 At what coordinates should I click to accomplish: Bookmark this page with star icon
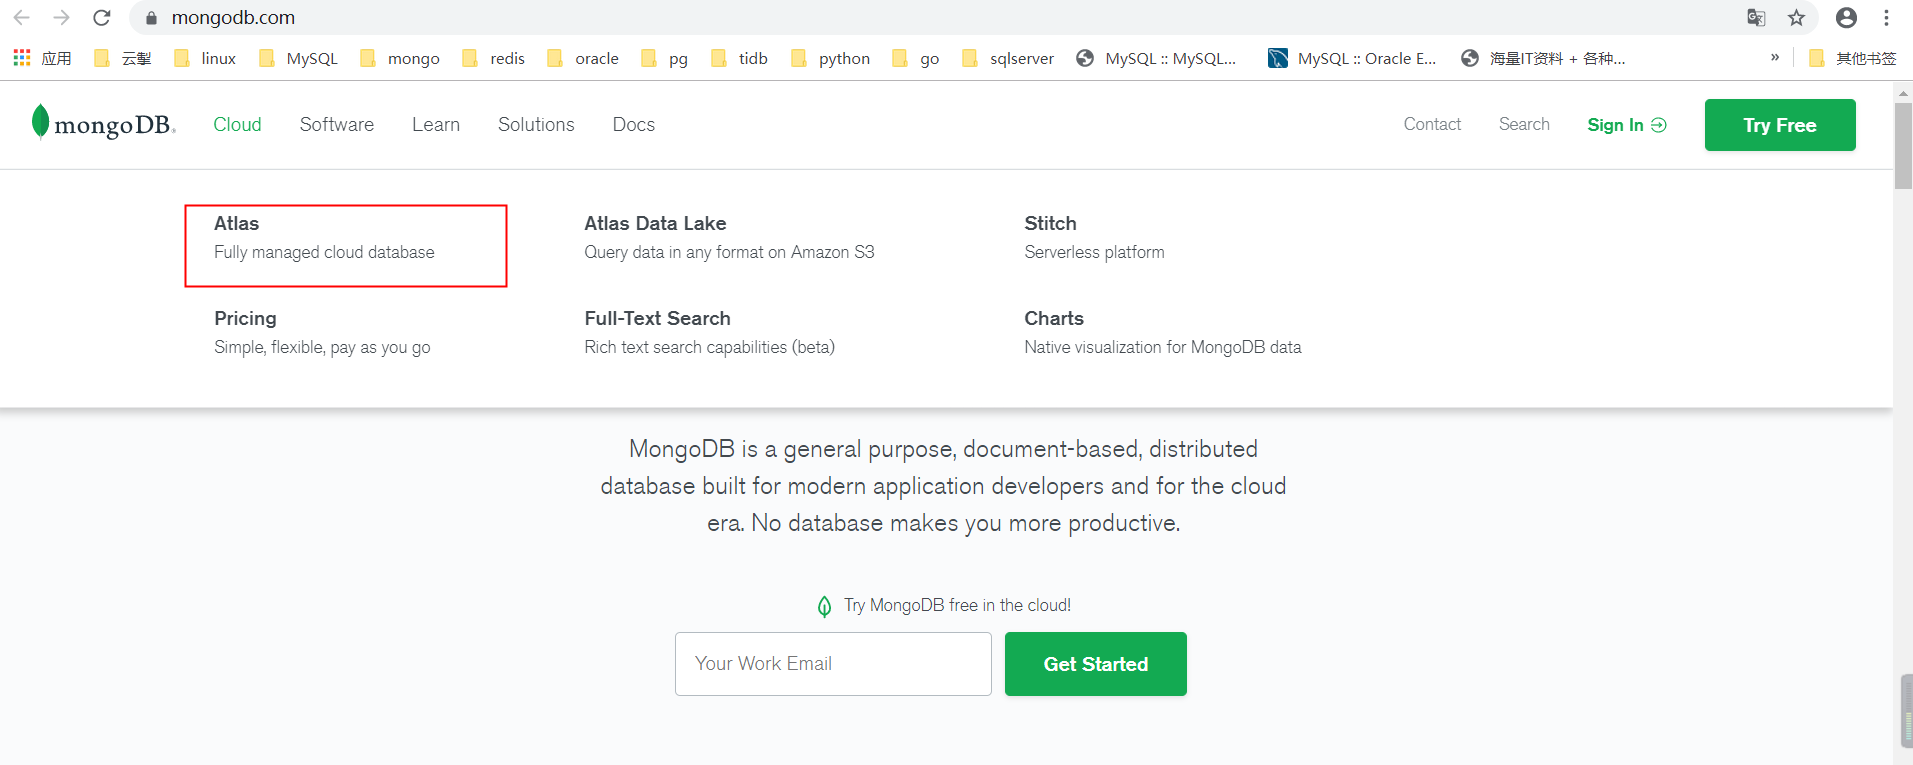[x=1797, y=18]
